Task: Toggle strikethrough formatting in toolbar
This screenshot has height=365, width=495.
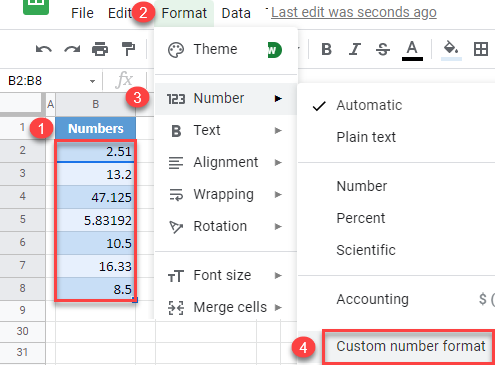Action: [383, 49]
